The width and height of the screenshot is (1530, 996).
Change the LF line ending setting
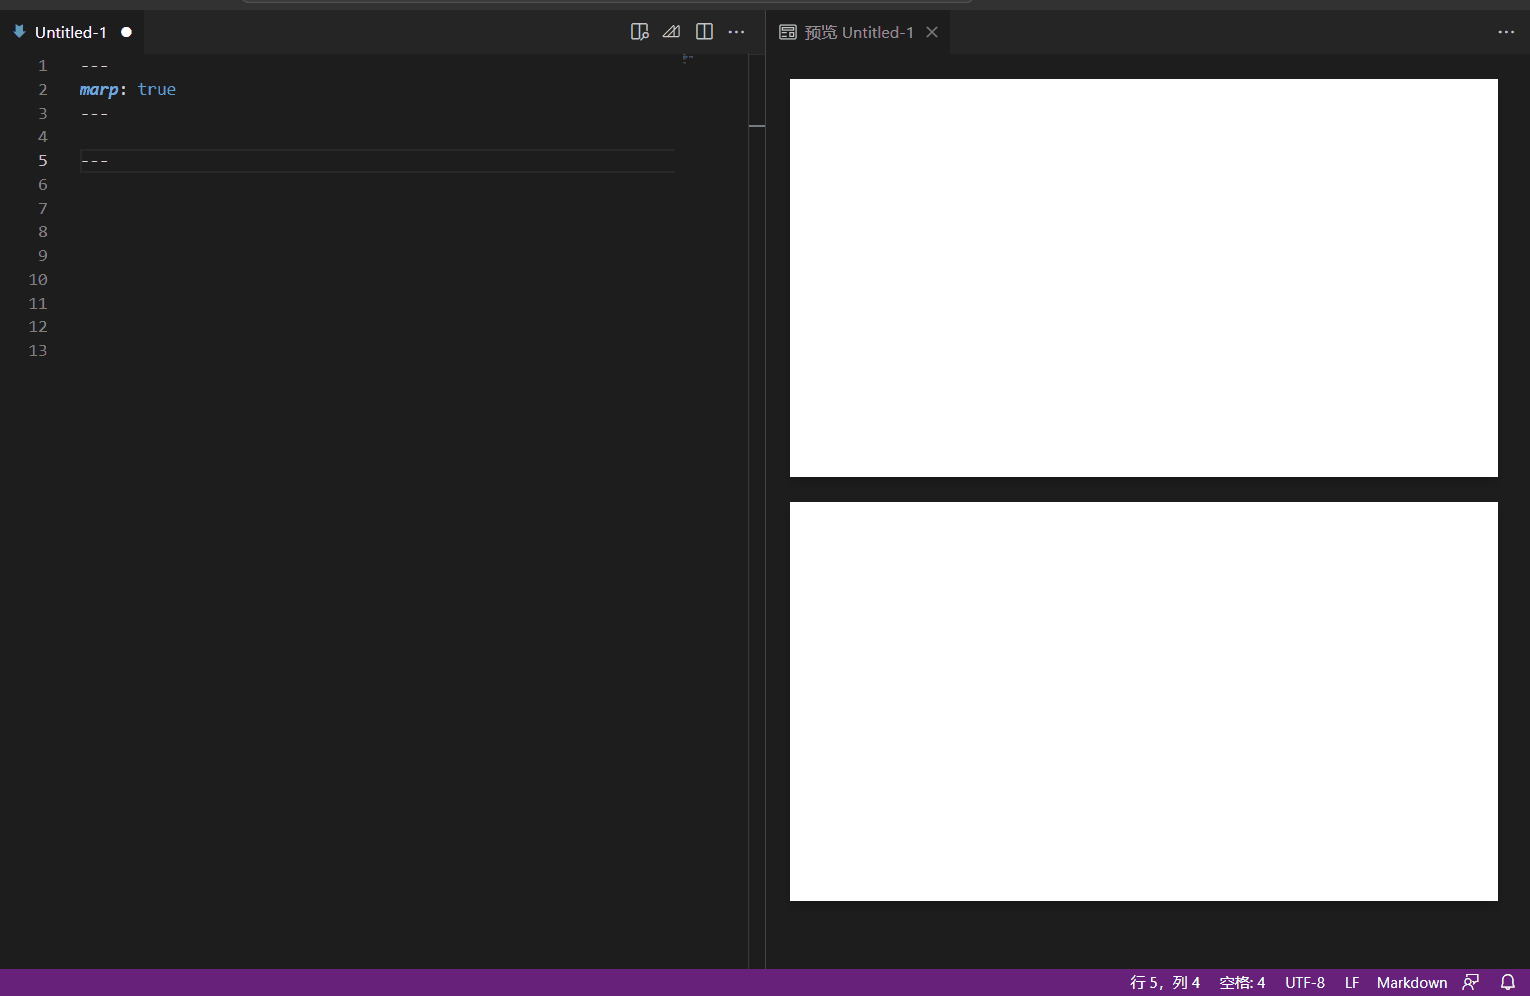[1351, 982]
